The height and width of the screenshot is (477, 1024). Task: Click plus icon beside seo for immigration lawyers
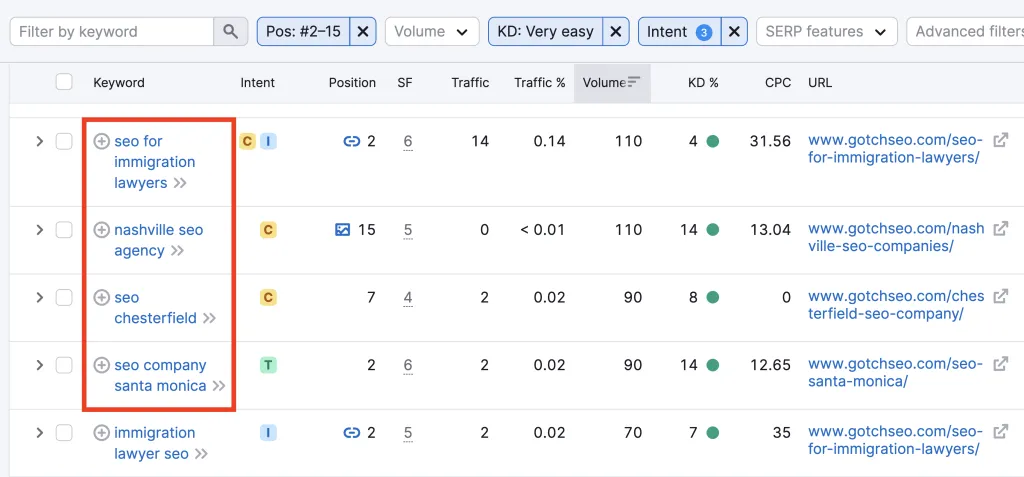tap(101, 141)
